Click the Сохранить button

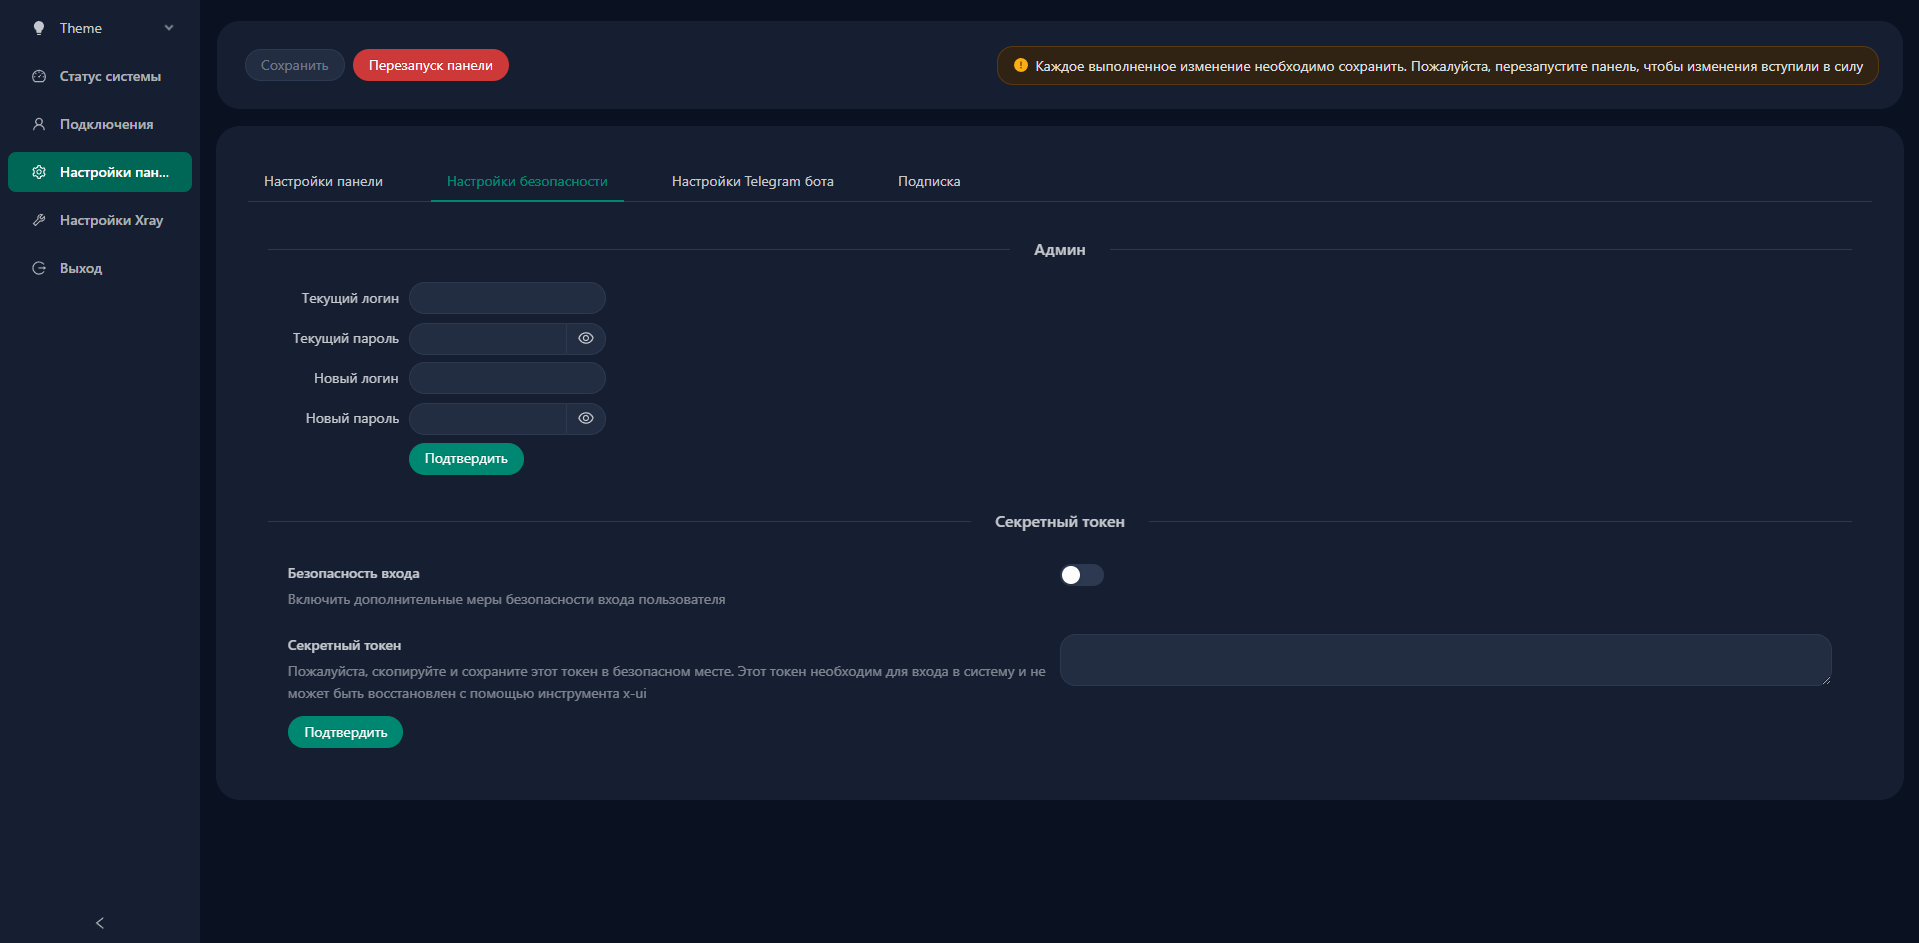pyautogui.click(x=294, y=65)
